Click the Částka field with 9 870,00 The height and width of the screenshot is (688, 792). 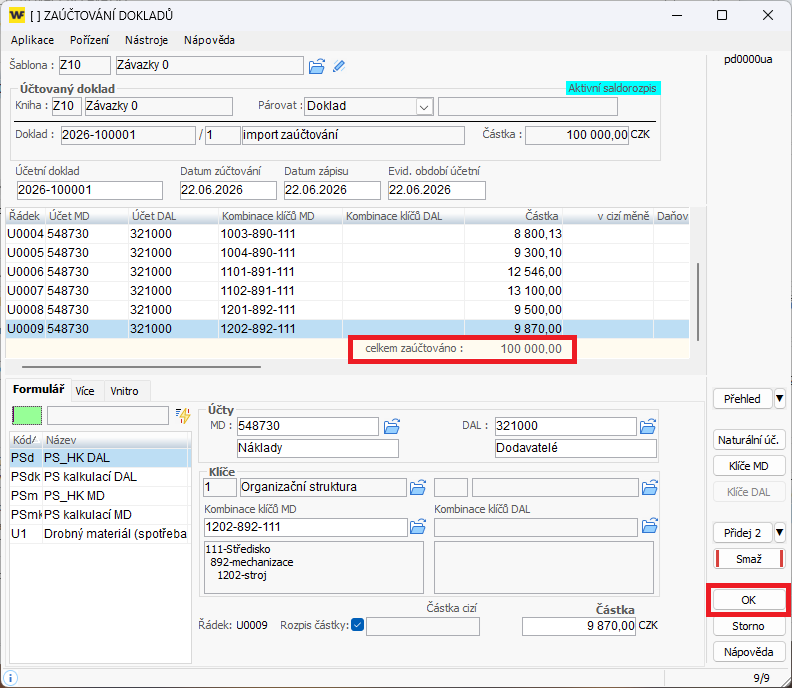pyautogui.click(x=579, y=626)
